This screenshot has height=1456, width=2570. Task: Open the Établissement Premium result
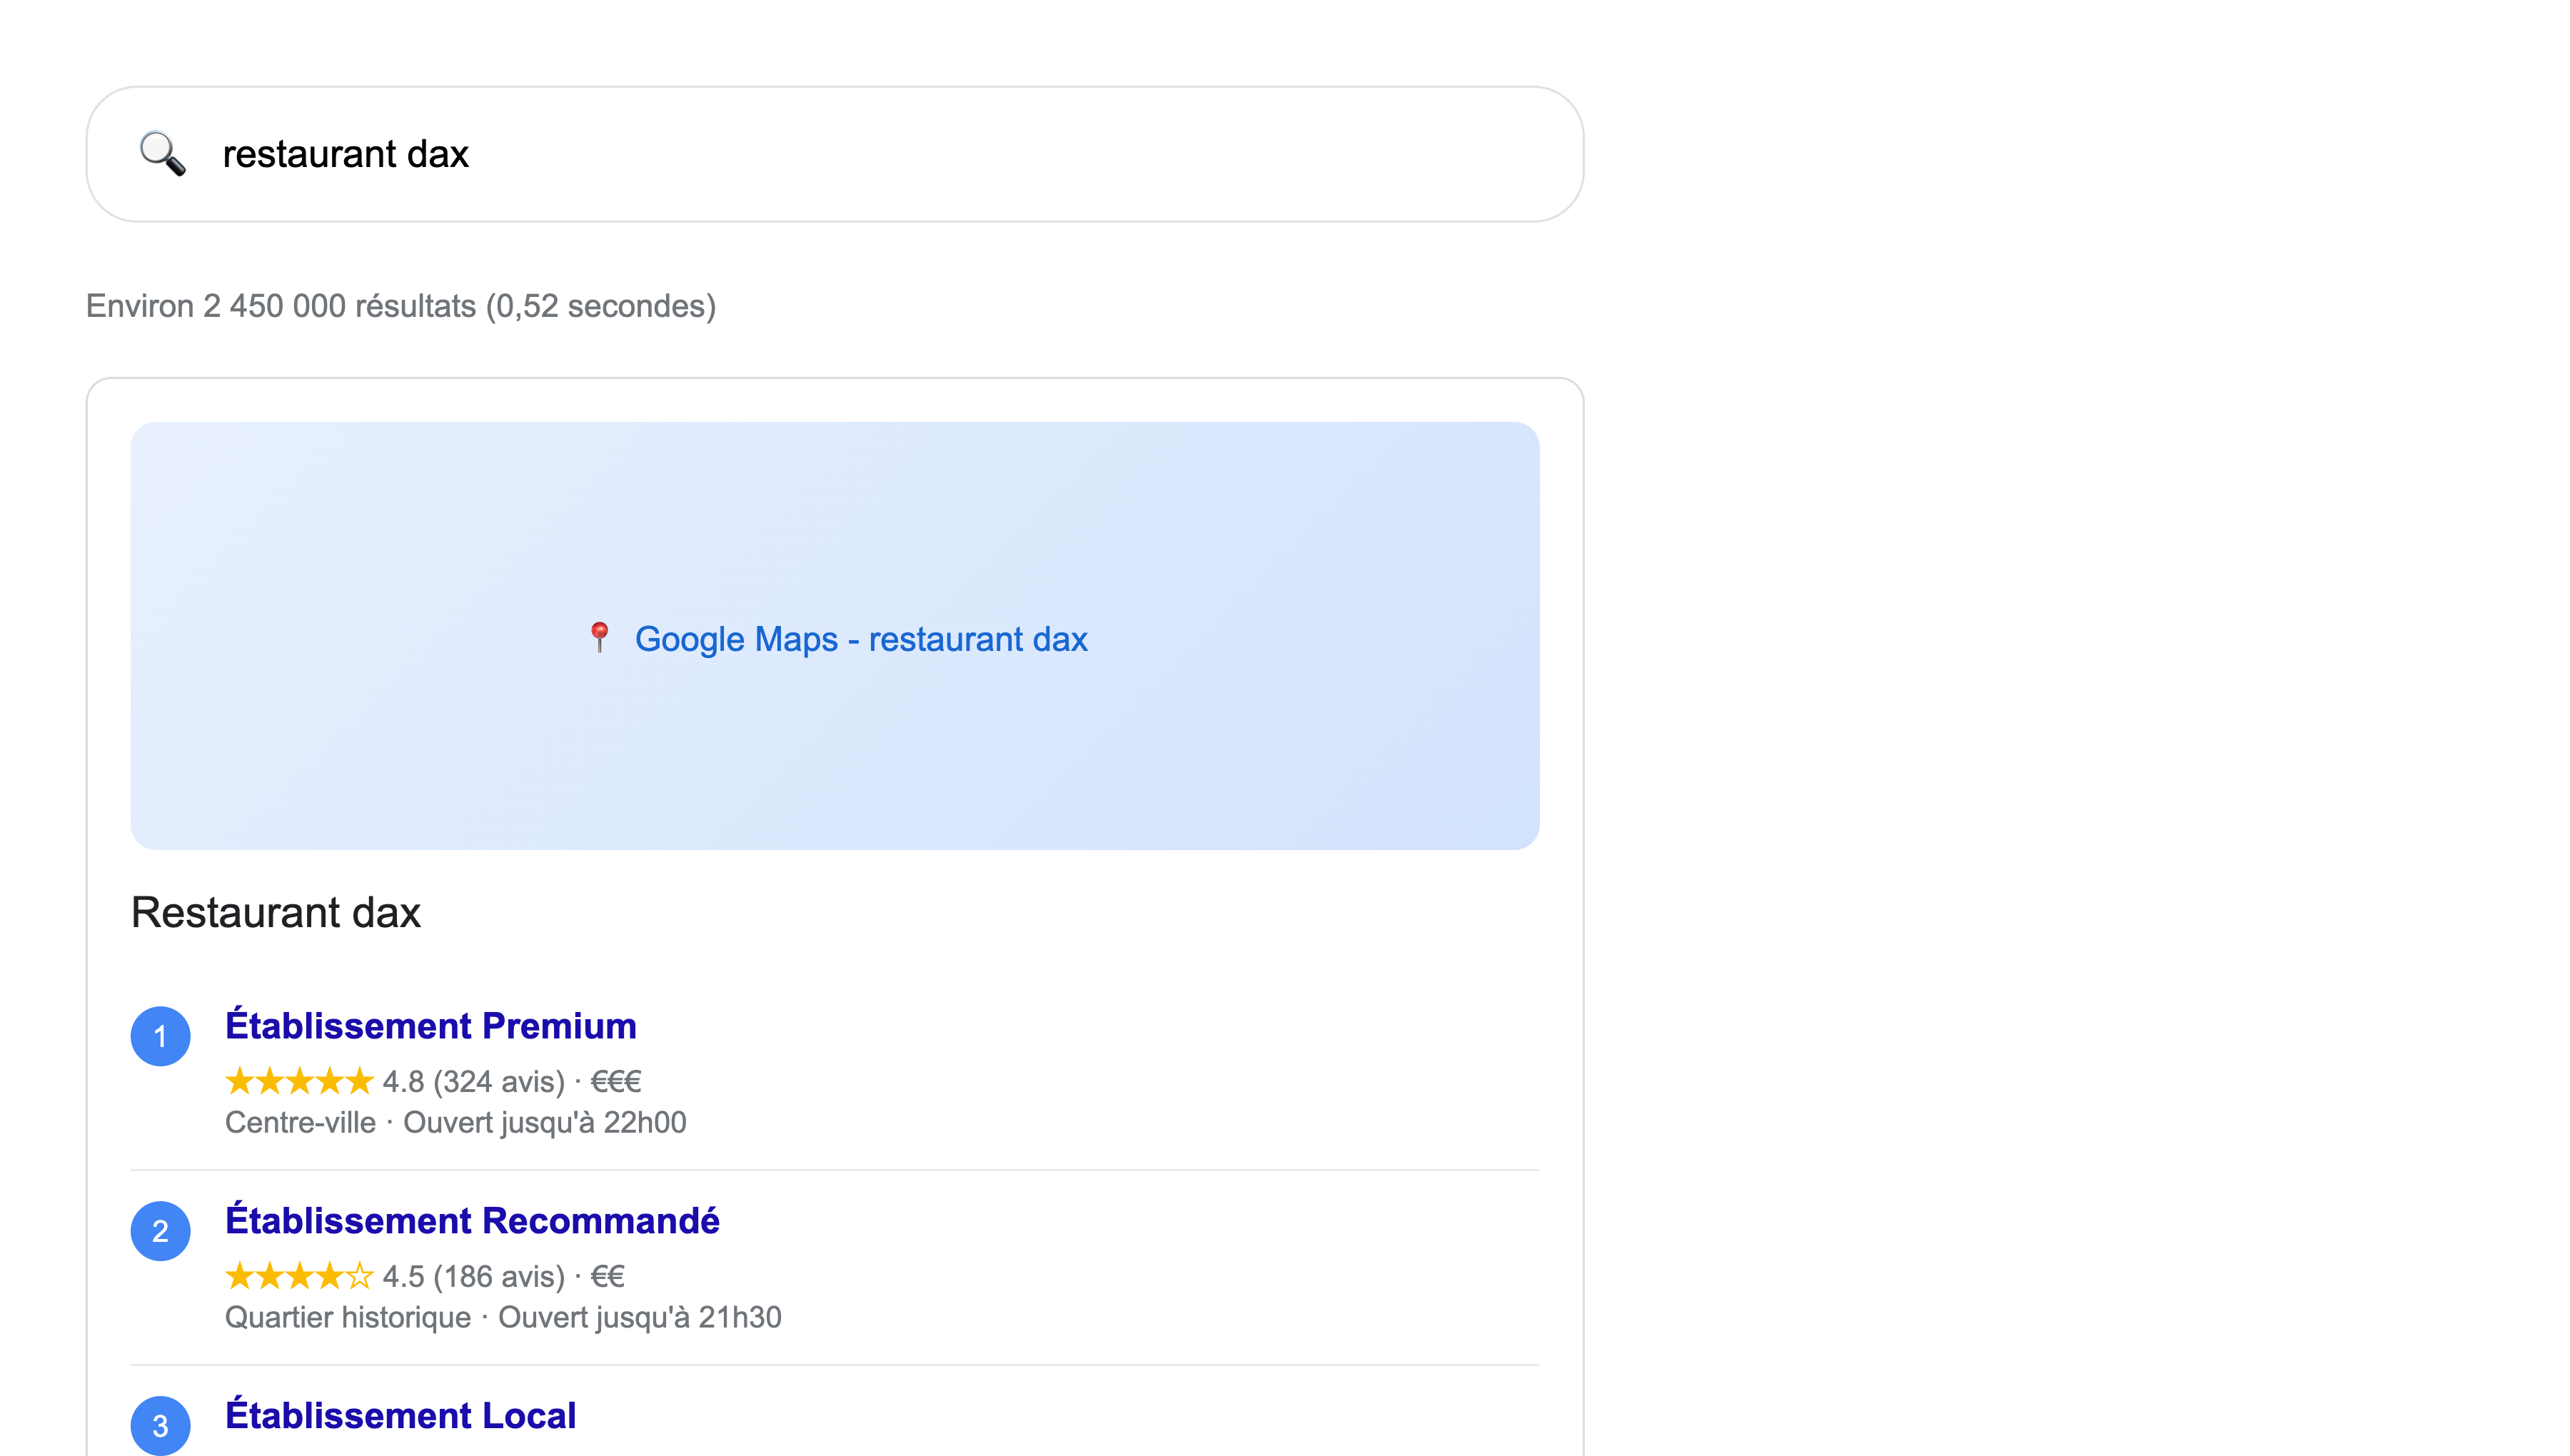431,1025
